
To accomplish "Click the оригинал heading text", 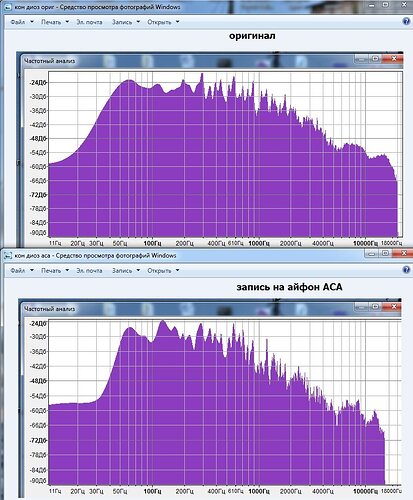I will [x=252, y=36].
